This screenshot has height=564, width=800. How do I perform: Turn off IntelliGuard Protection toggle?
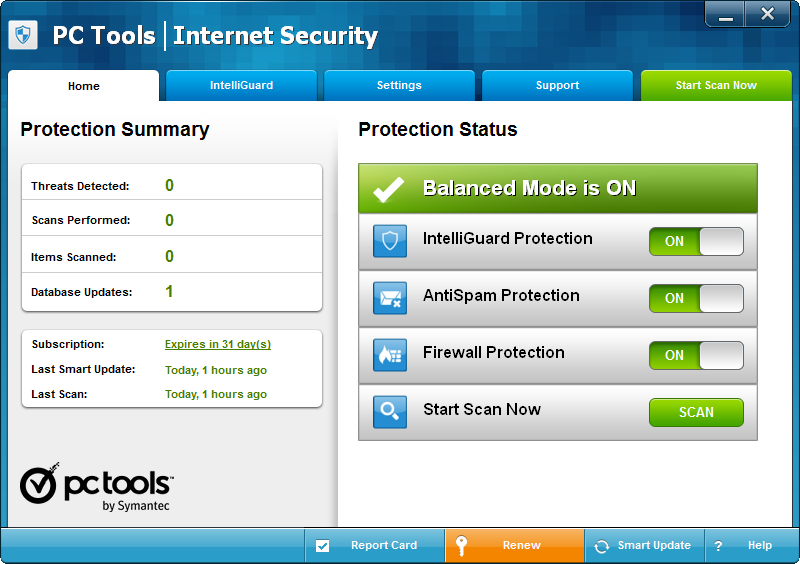coord(696,241)
